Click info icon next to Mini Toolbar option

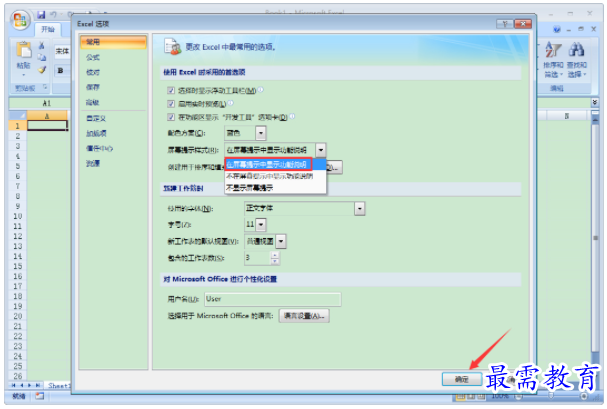[261, 90]
